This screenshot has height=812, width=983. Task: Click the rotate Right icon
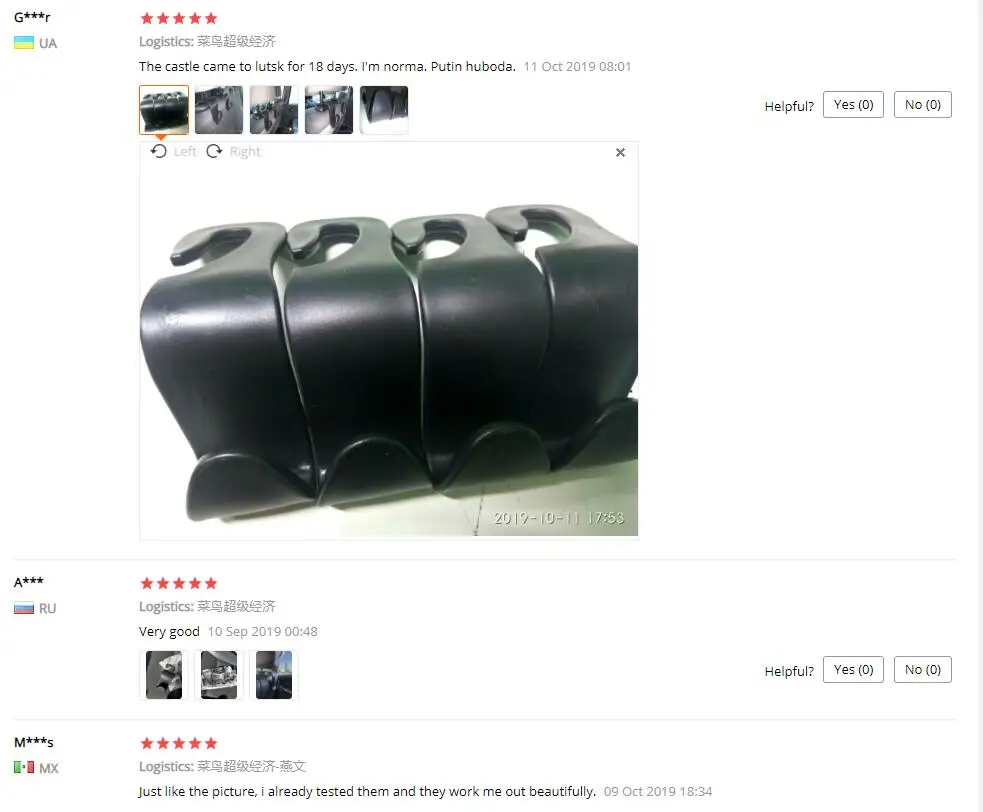[214, 151]
